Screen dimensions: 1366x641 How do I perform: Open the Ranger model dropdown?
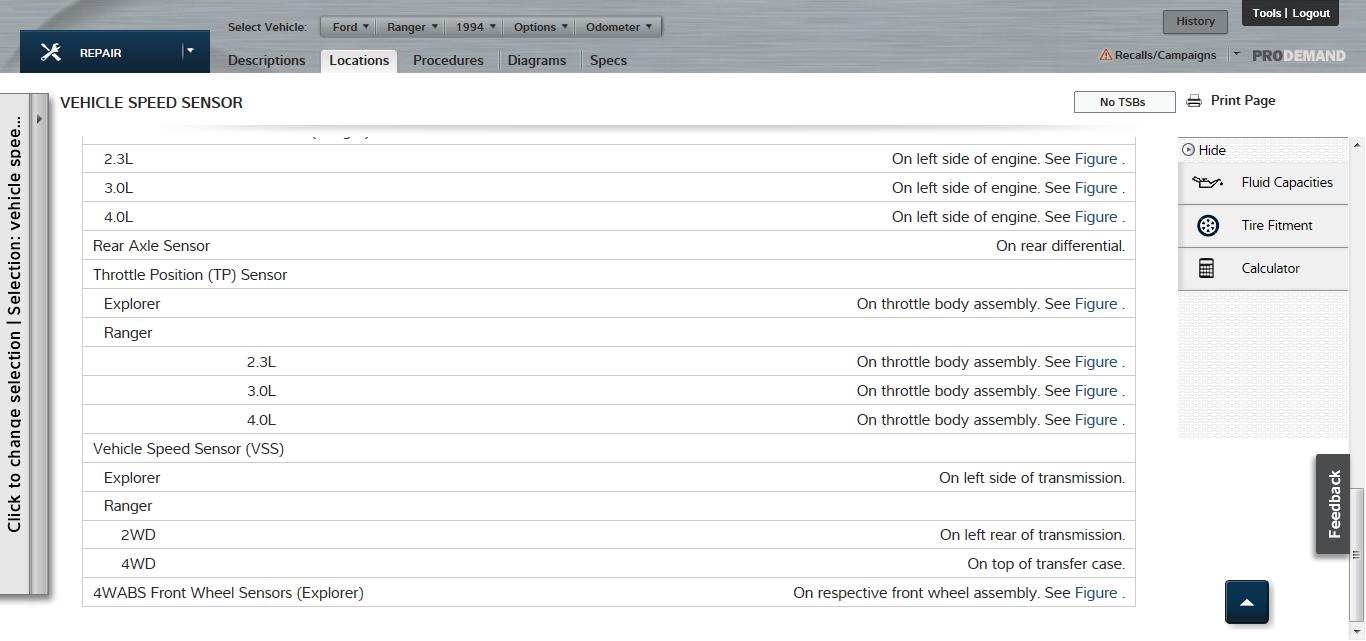coord(411,27)
